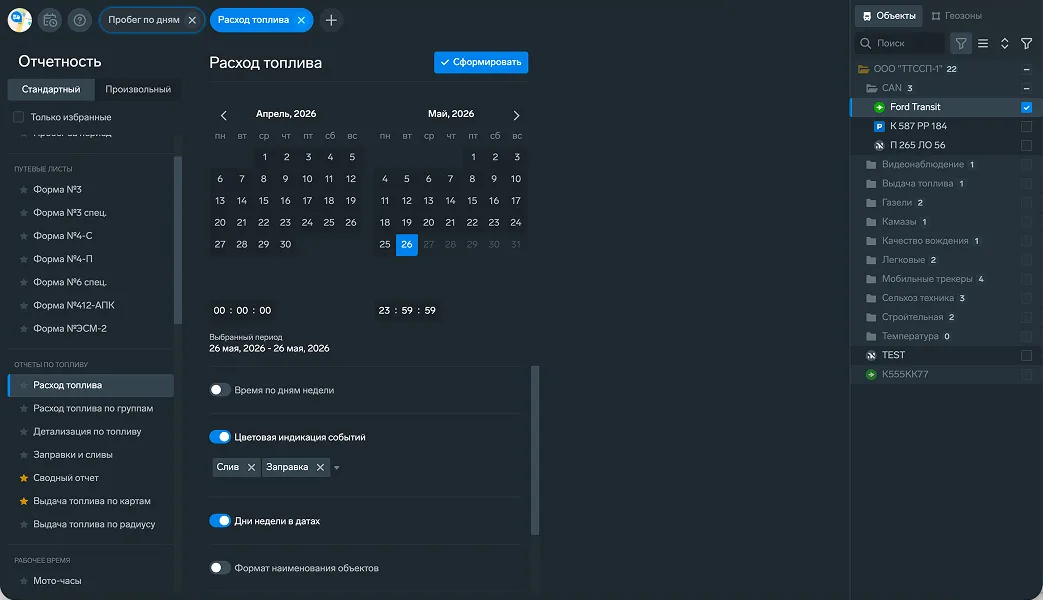Check the П 265 ЛО 56 checkbox
Viewport: 1043px width, 600px height.
pos(1026,145)
